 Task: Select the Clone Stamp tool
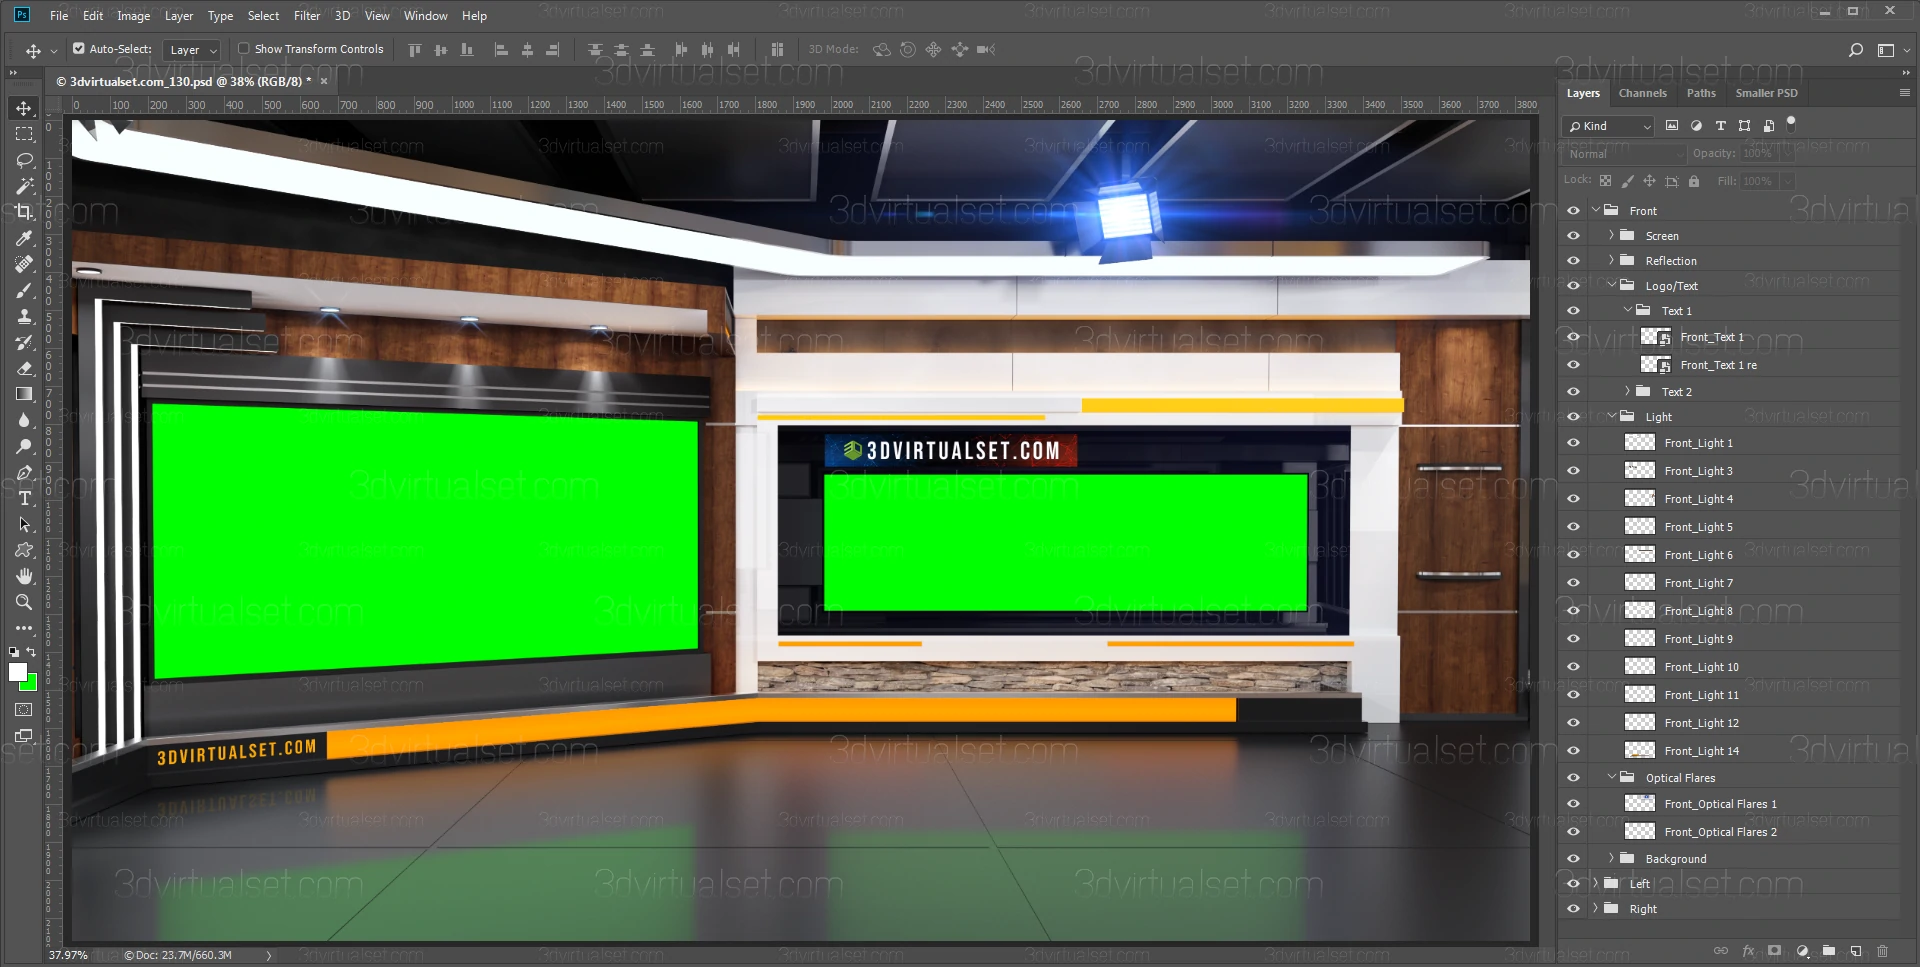tap(24, 316)
